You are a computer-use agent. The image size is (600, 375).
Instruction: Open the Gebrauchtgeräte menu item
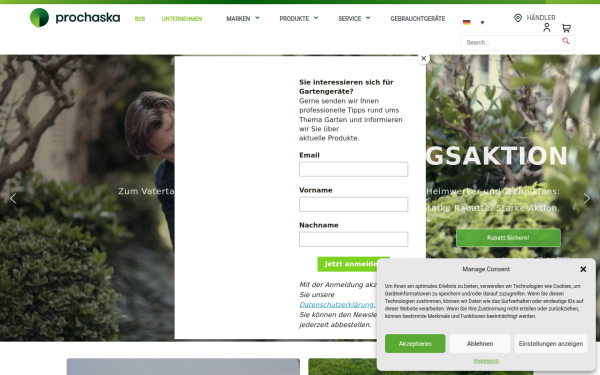pos(417,18)
